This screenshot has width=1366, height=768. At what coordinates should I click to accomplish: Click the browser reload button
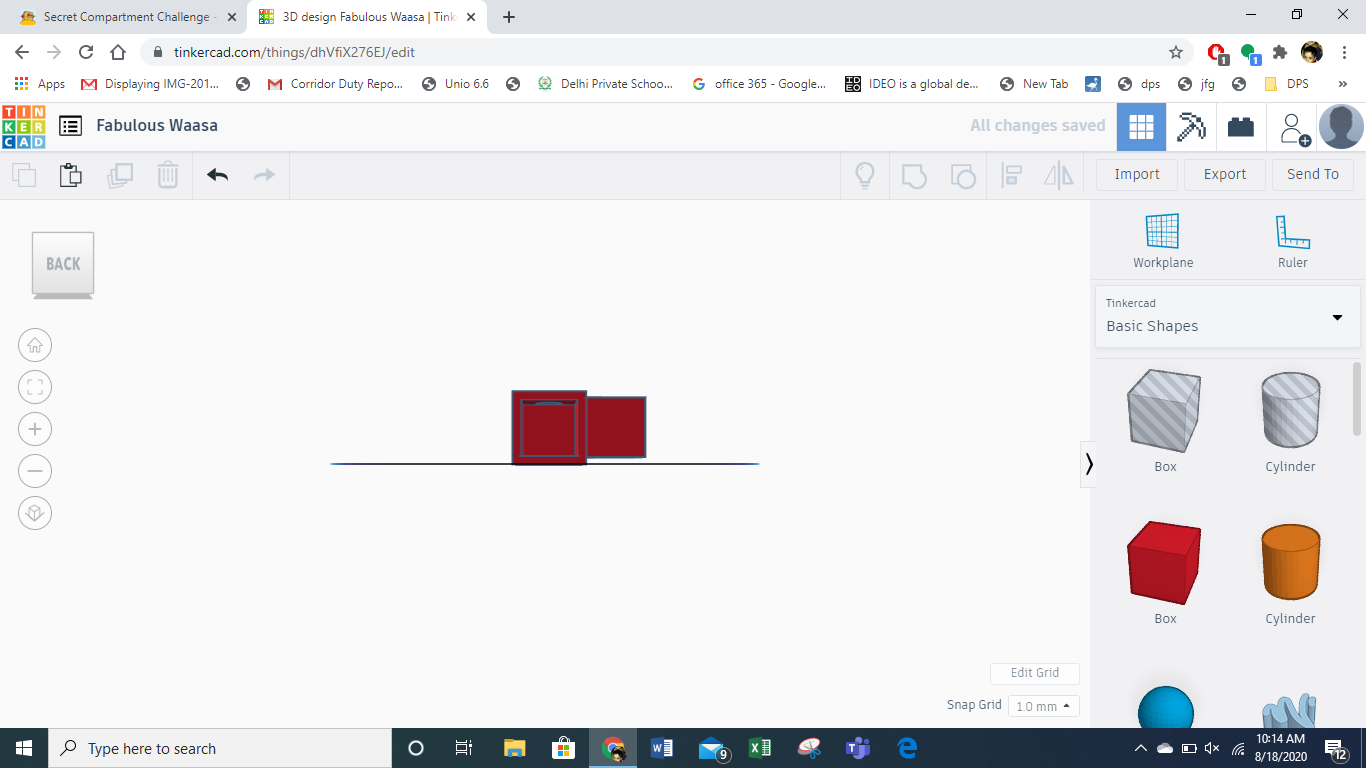pyautogui.click(x=86, y=52)
